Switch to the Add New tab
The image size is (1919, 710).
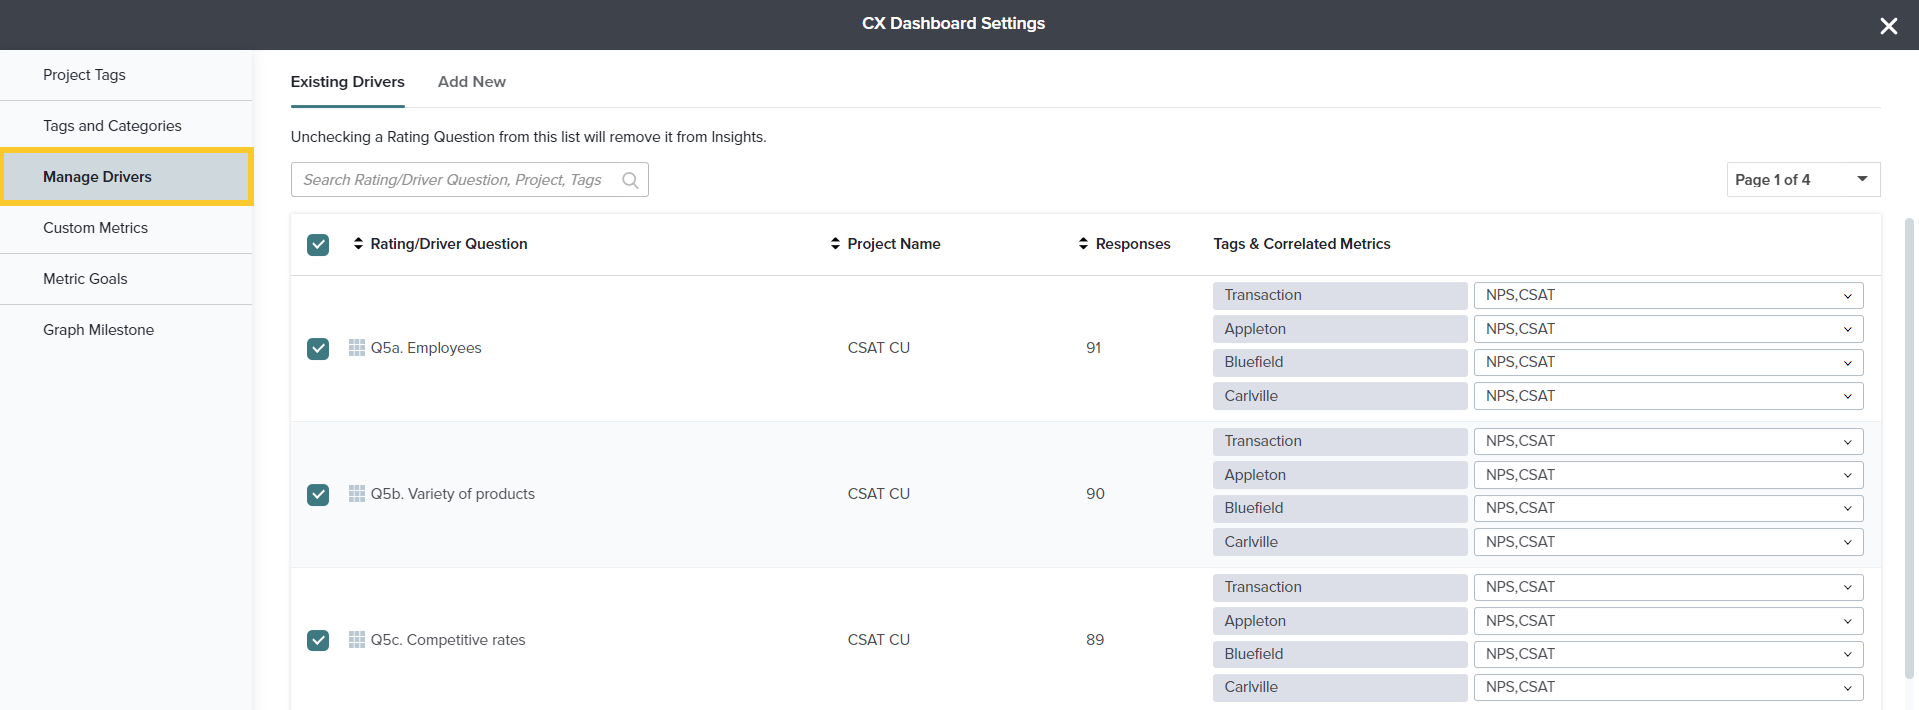pos(471,82)
